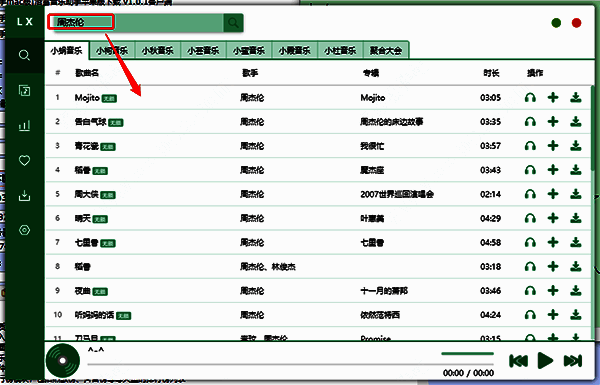600x385 pixels.
Task: Click the 周杰伦 search input field
Action: 137,23
